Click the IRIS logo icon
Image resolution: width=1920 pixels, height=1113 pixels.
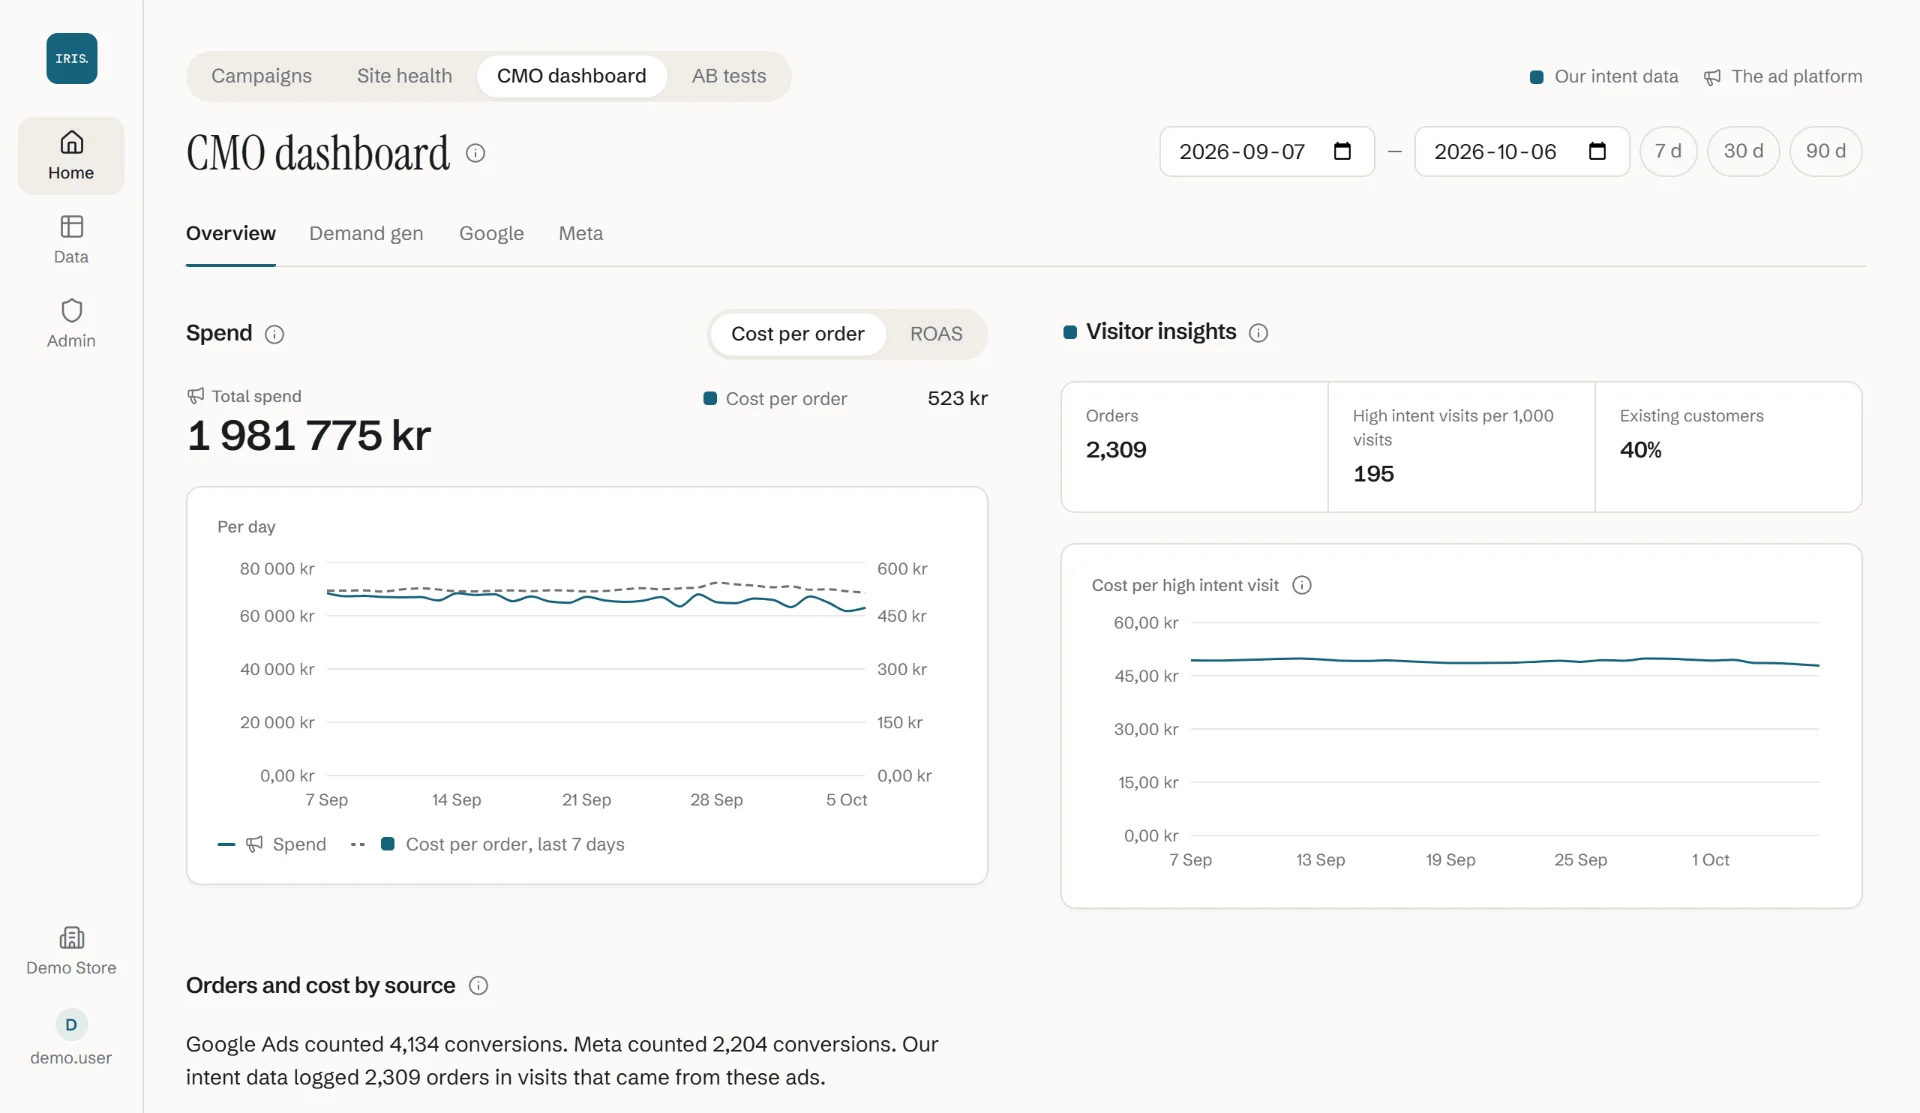(71, 58)
